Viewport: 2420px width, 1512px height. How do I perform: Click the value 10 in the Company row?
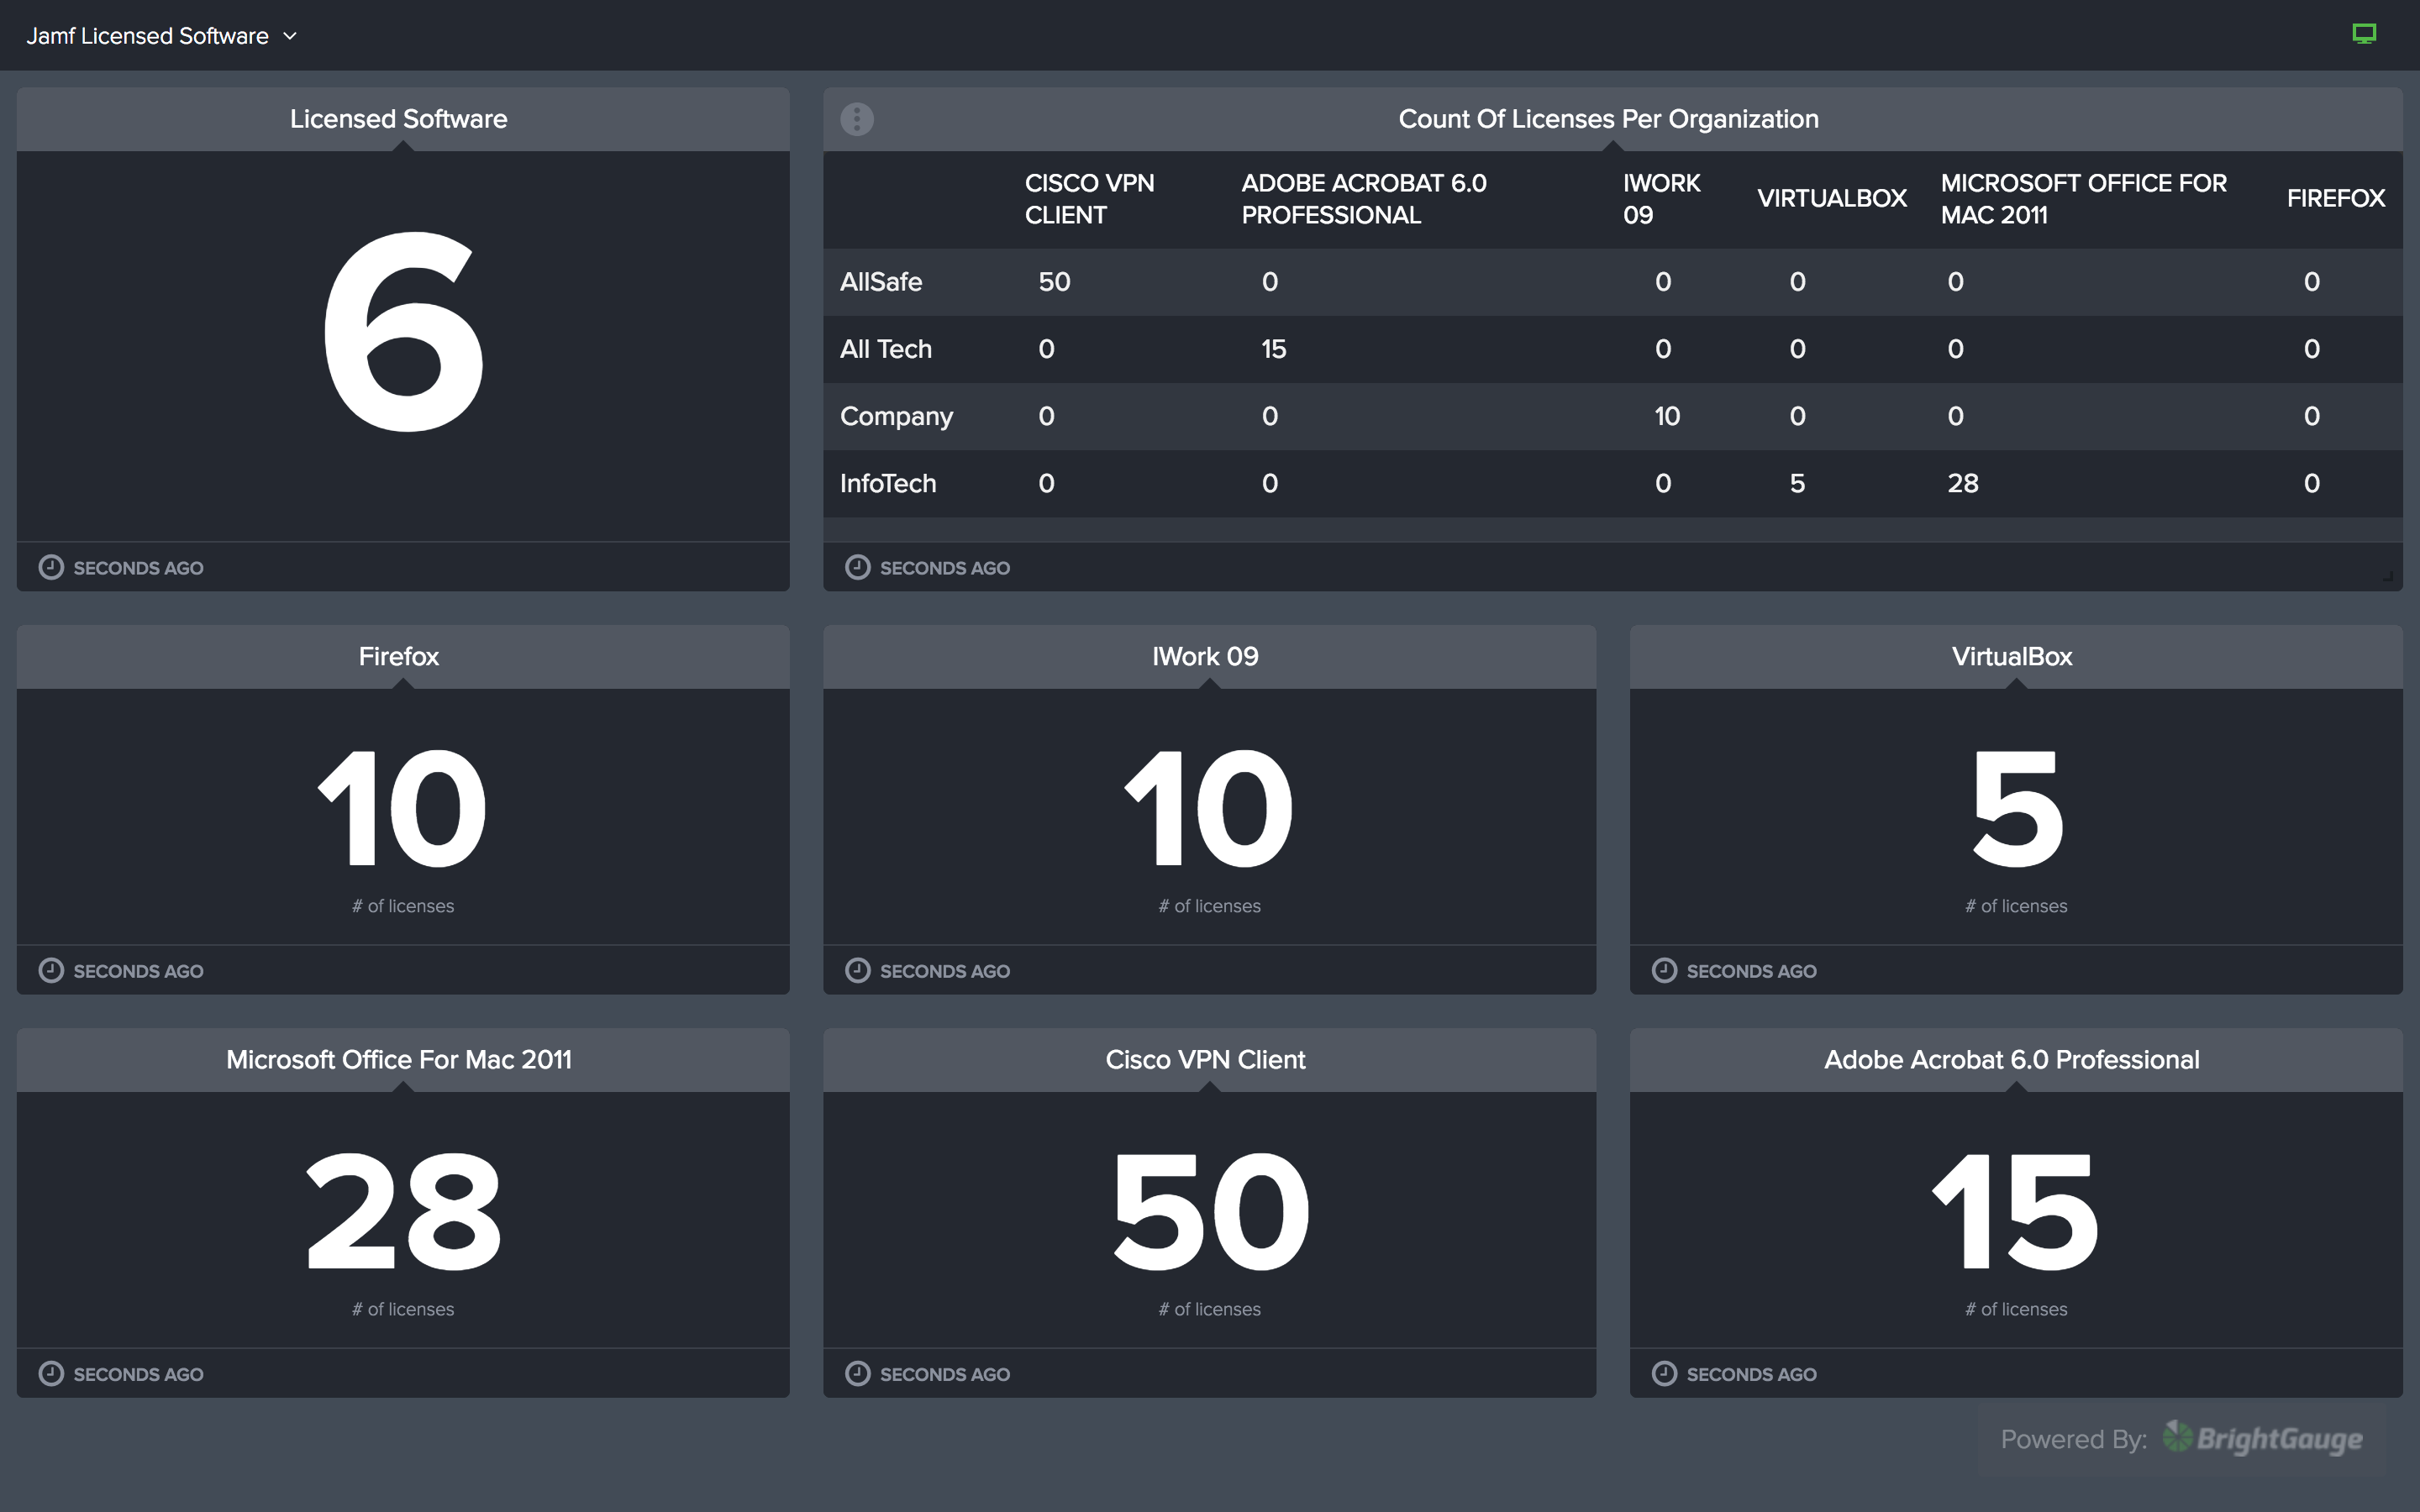point(1666,416)
